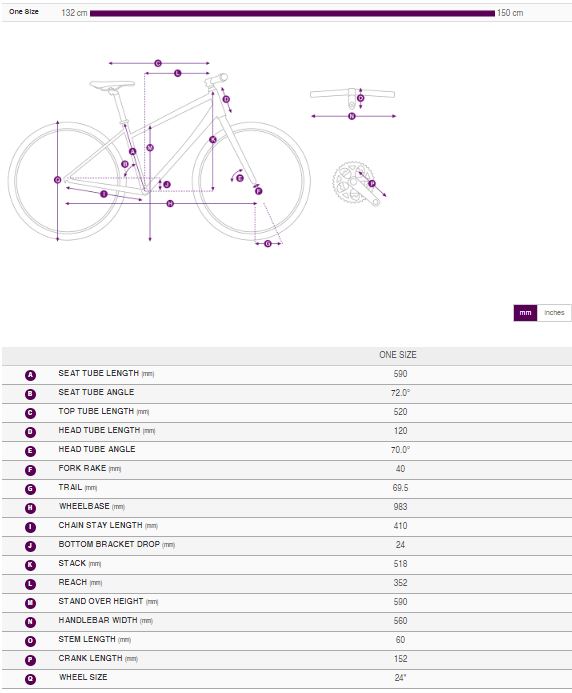This screenshot has height=693, width=572.
Task: Click the ONE SIZE column header
Action: pos(398,355)
